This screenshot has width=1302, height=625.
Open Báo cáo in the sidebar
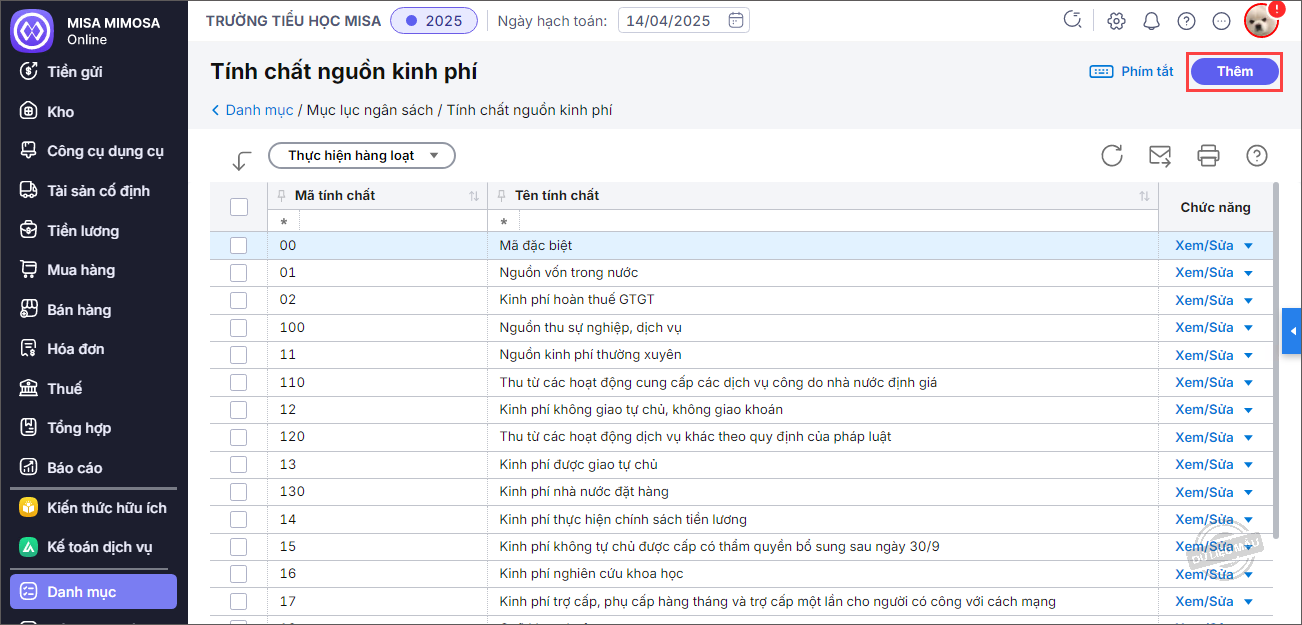pos(74,468)
